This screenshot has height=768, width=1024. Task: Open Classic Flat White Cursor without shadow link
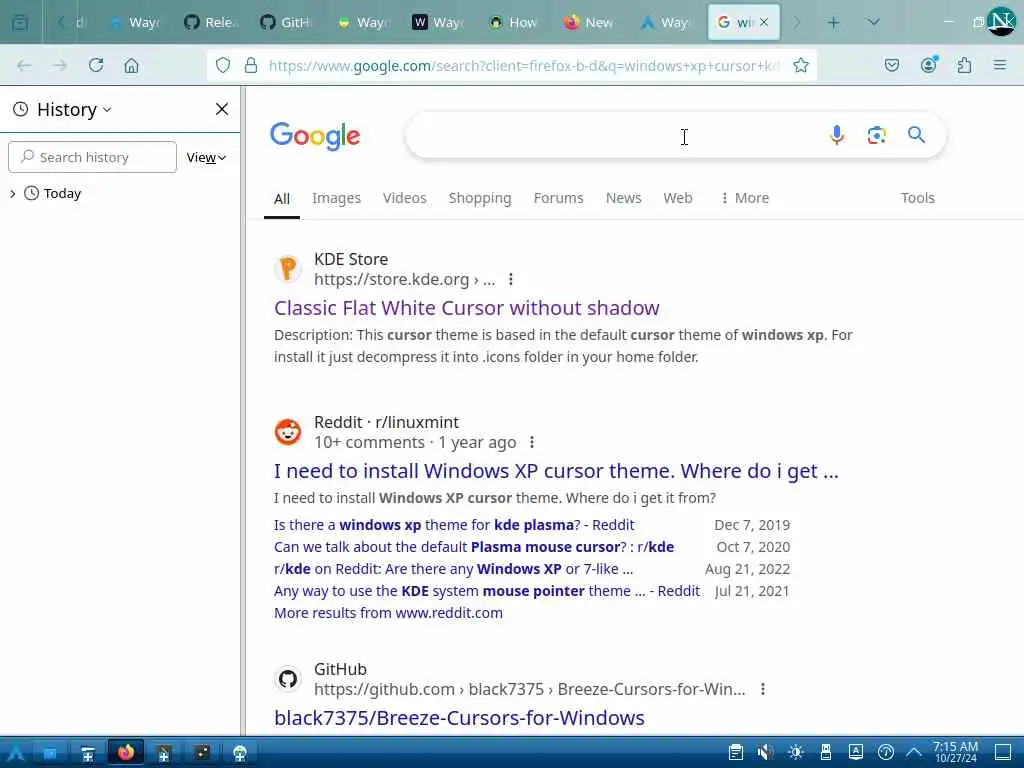(467, 308)
